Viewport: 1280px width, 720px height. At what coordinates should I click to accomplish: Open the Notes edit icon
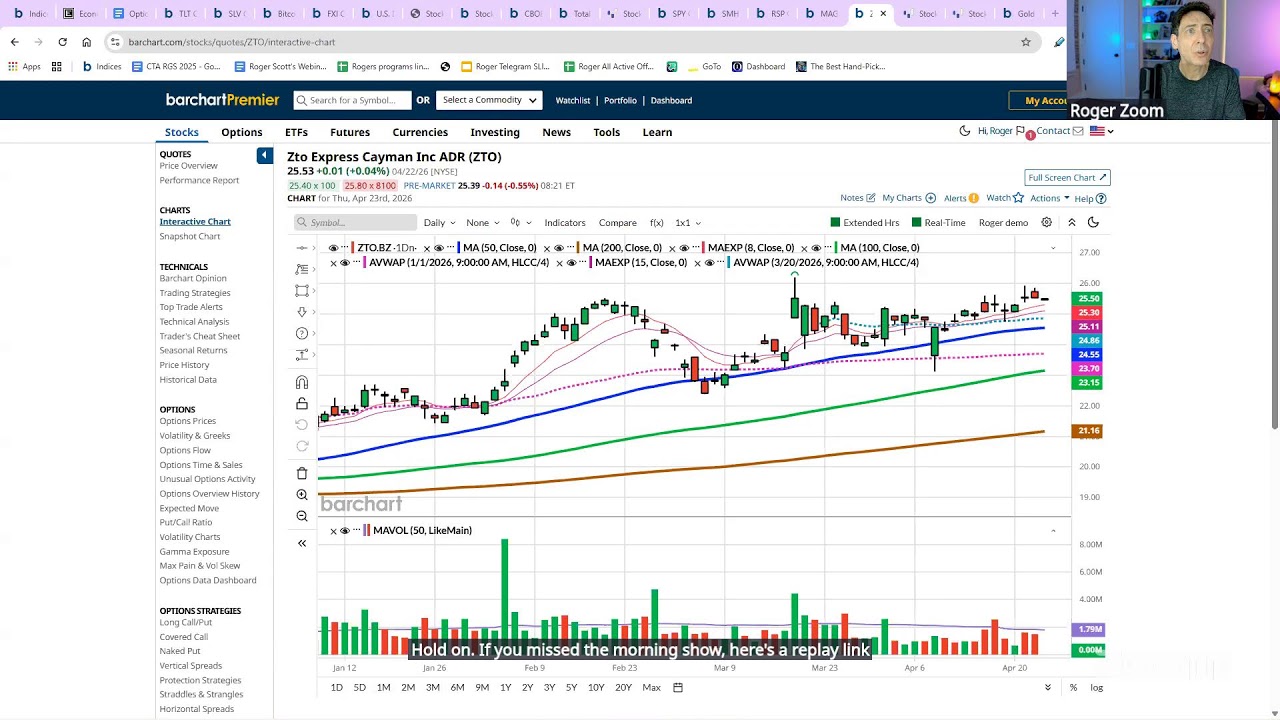[870, 198]
